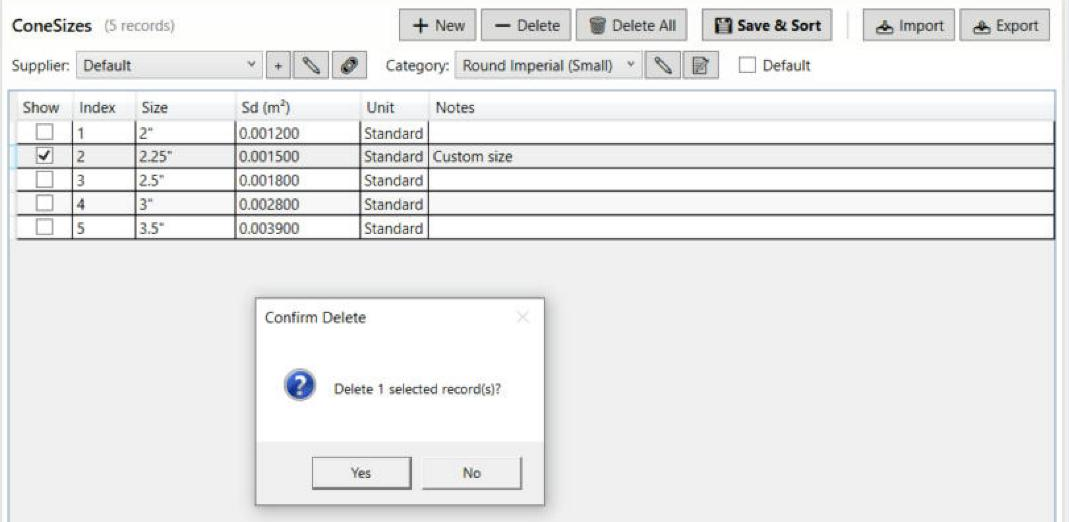Click the index cell showing 3
1069x522 pixels.
click(104, 181)
